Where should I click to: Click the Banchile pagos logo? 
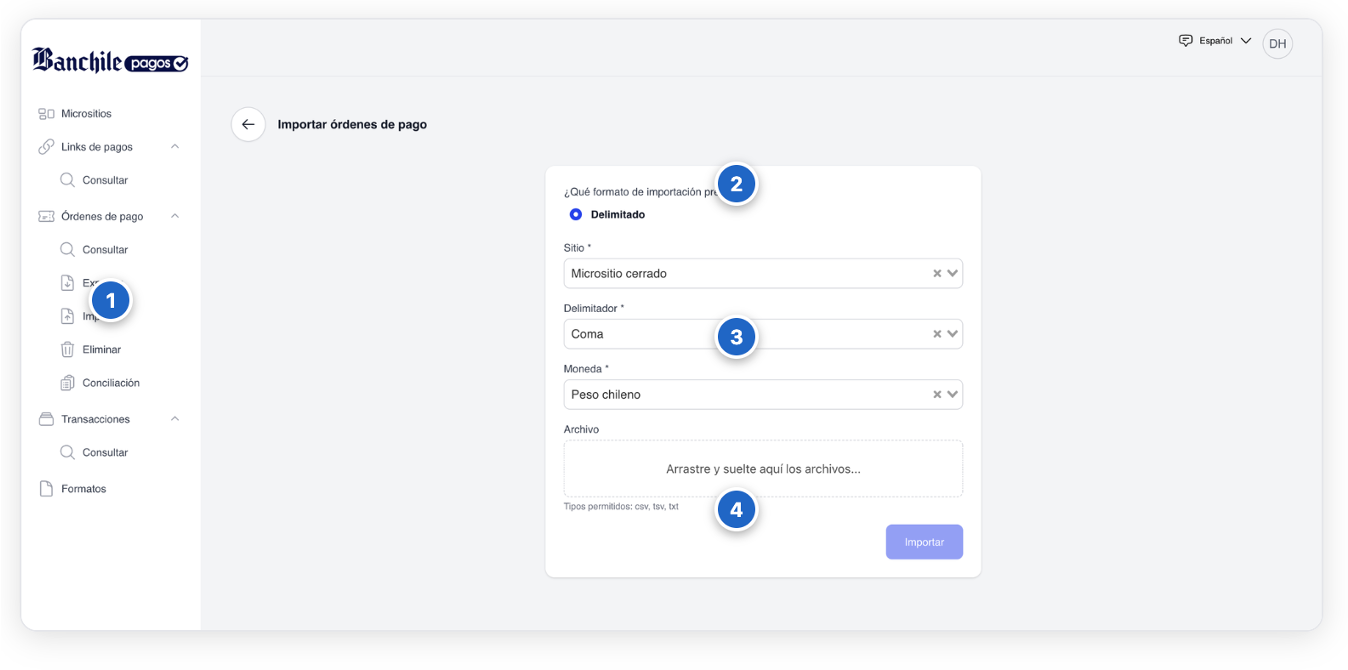pos(110,61)
